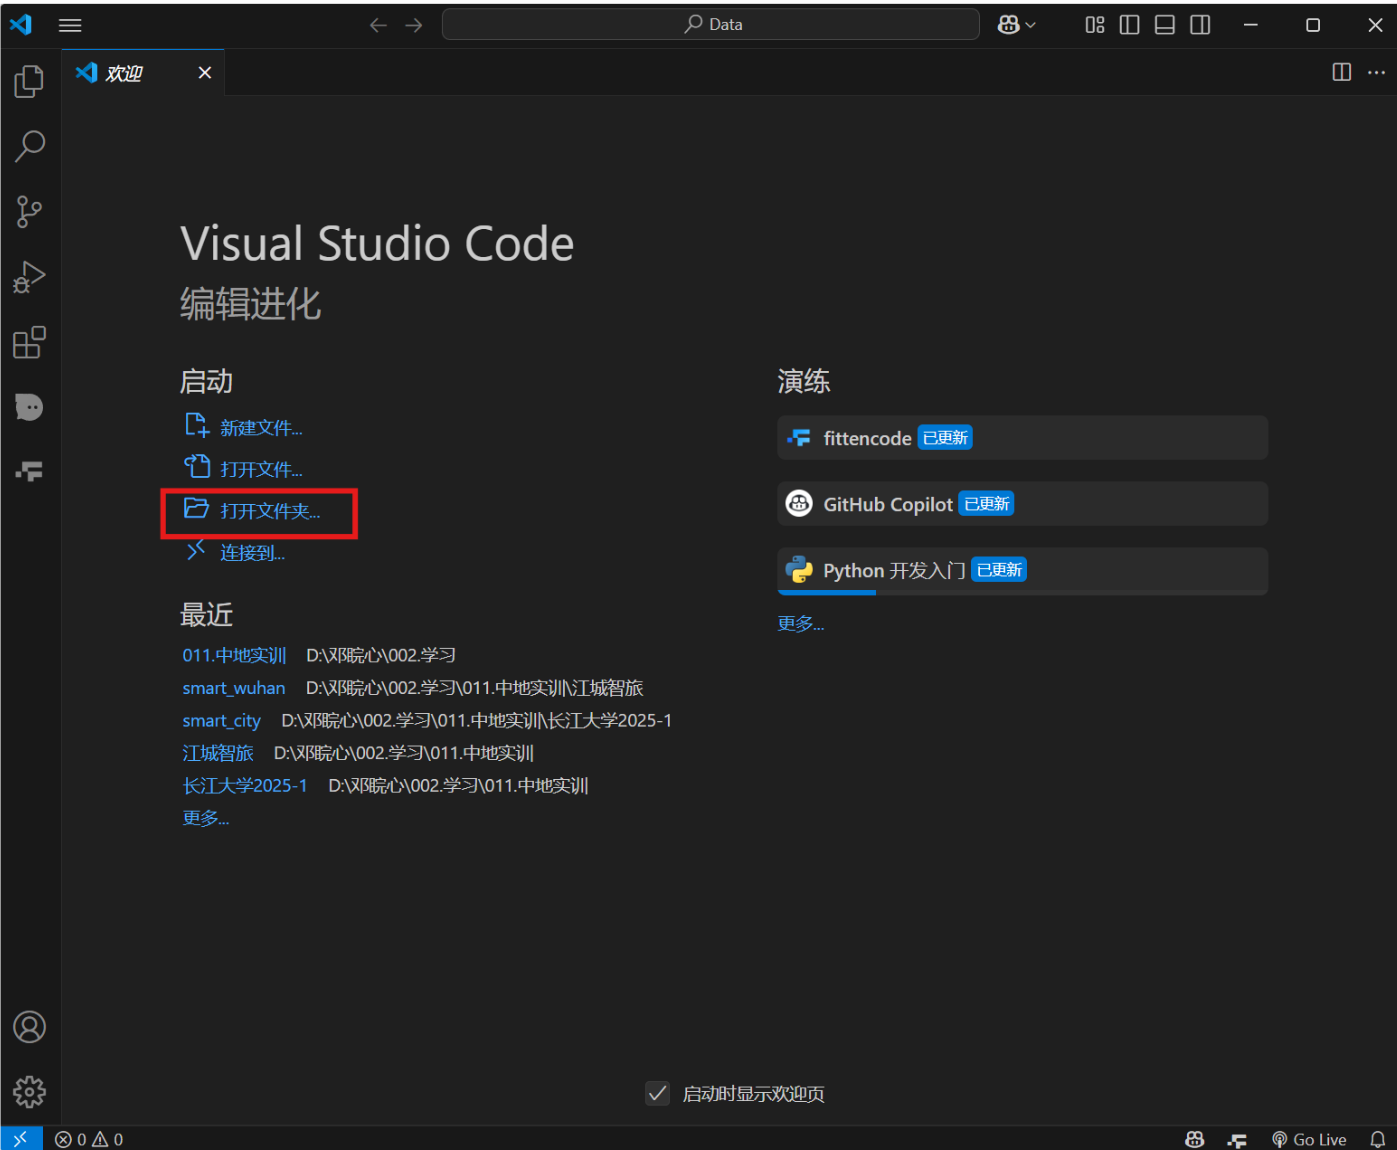This screenshot has width=1397, height=1150.
Task: Click the GitHub Copilot walkthrough avatar icon
Action: [x=799, y=504]
